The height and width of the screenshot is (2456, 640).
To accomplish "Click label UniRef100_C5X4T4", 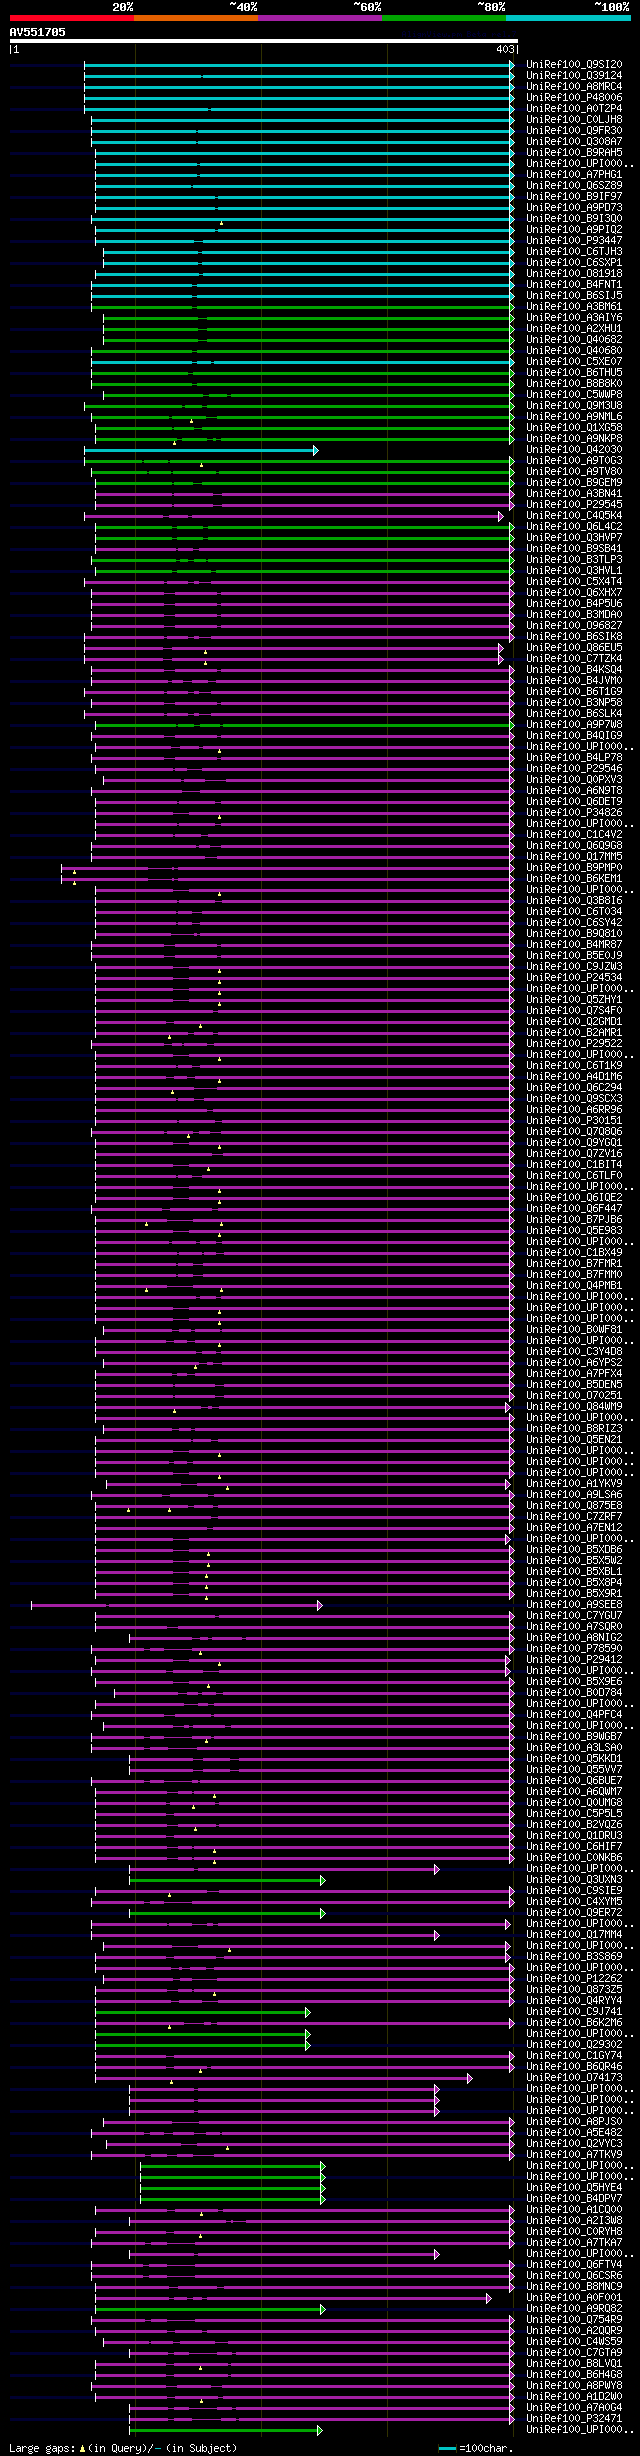I will [x=574, y=581].
